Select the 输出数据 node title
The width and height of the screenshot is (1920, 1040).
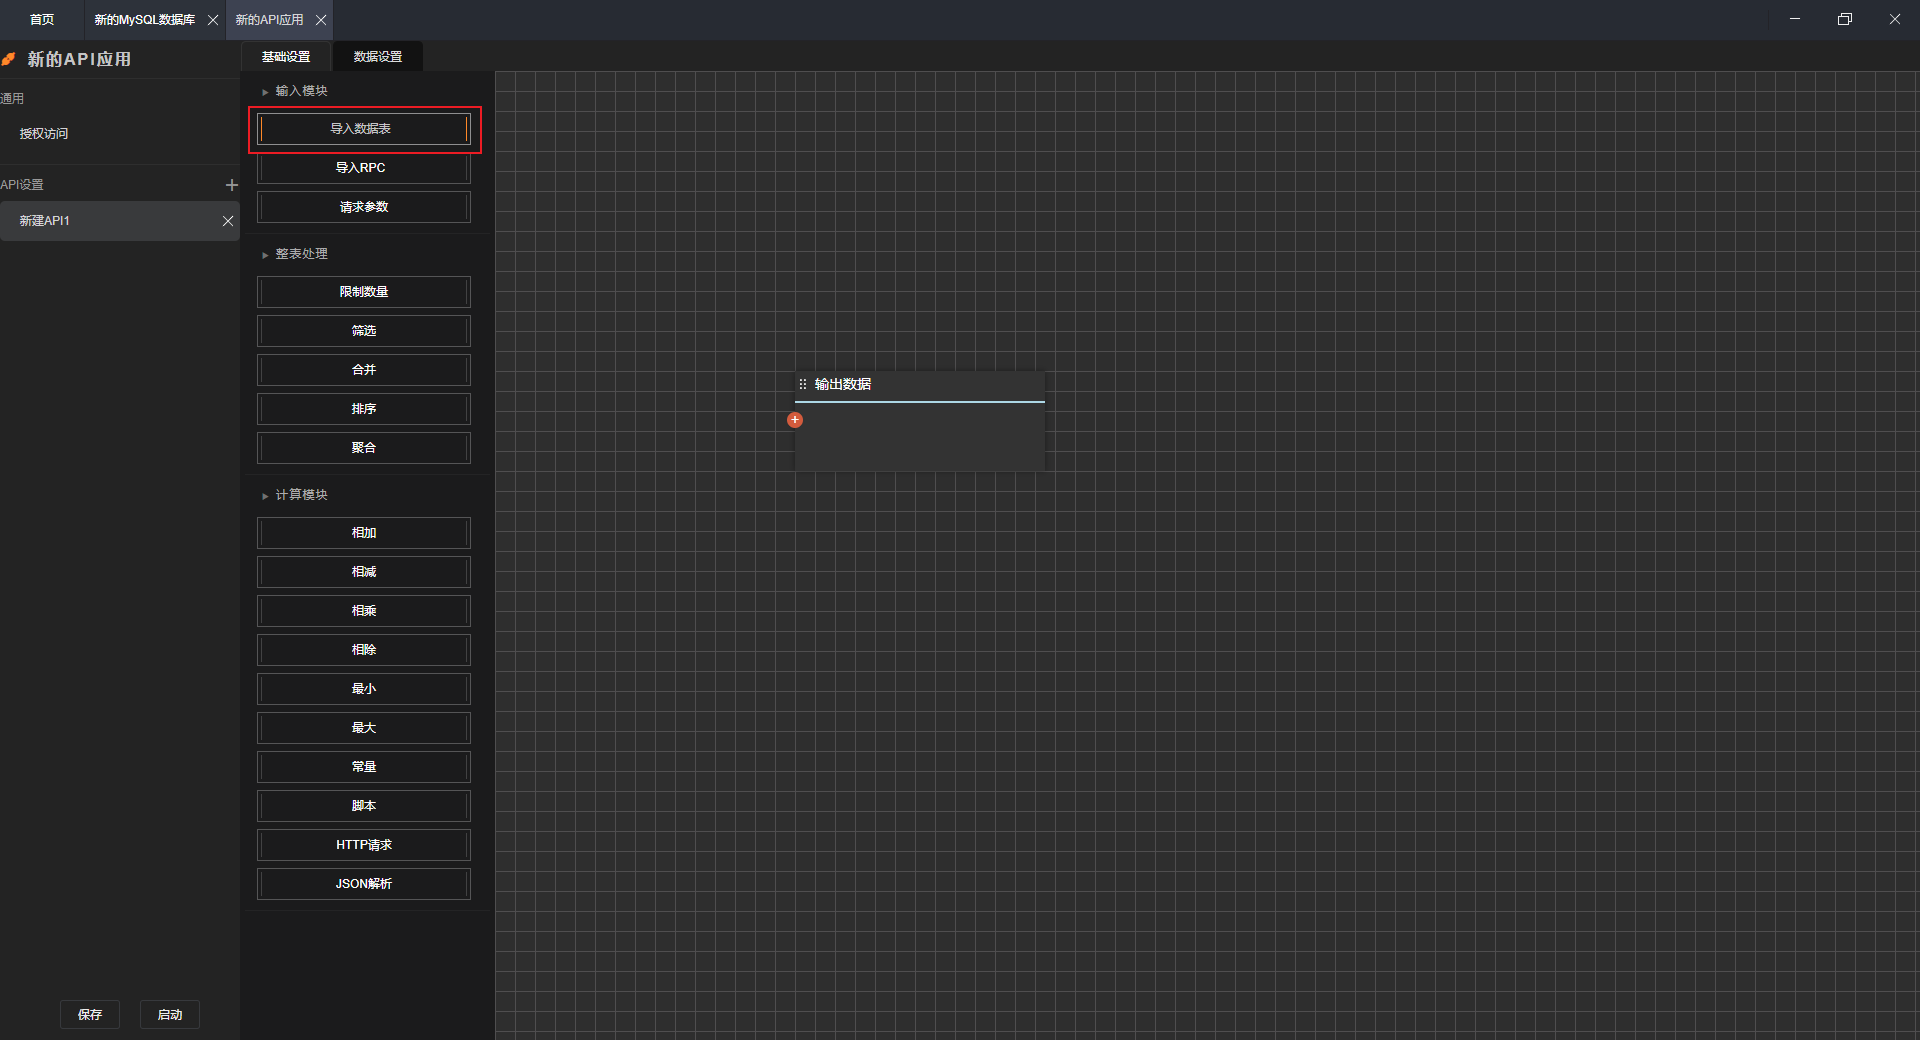[x=843, y=384]
